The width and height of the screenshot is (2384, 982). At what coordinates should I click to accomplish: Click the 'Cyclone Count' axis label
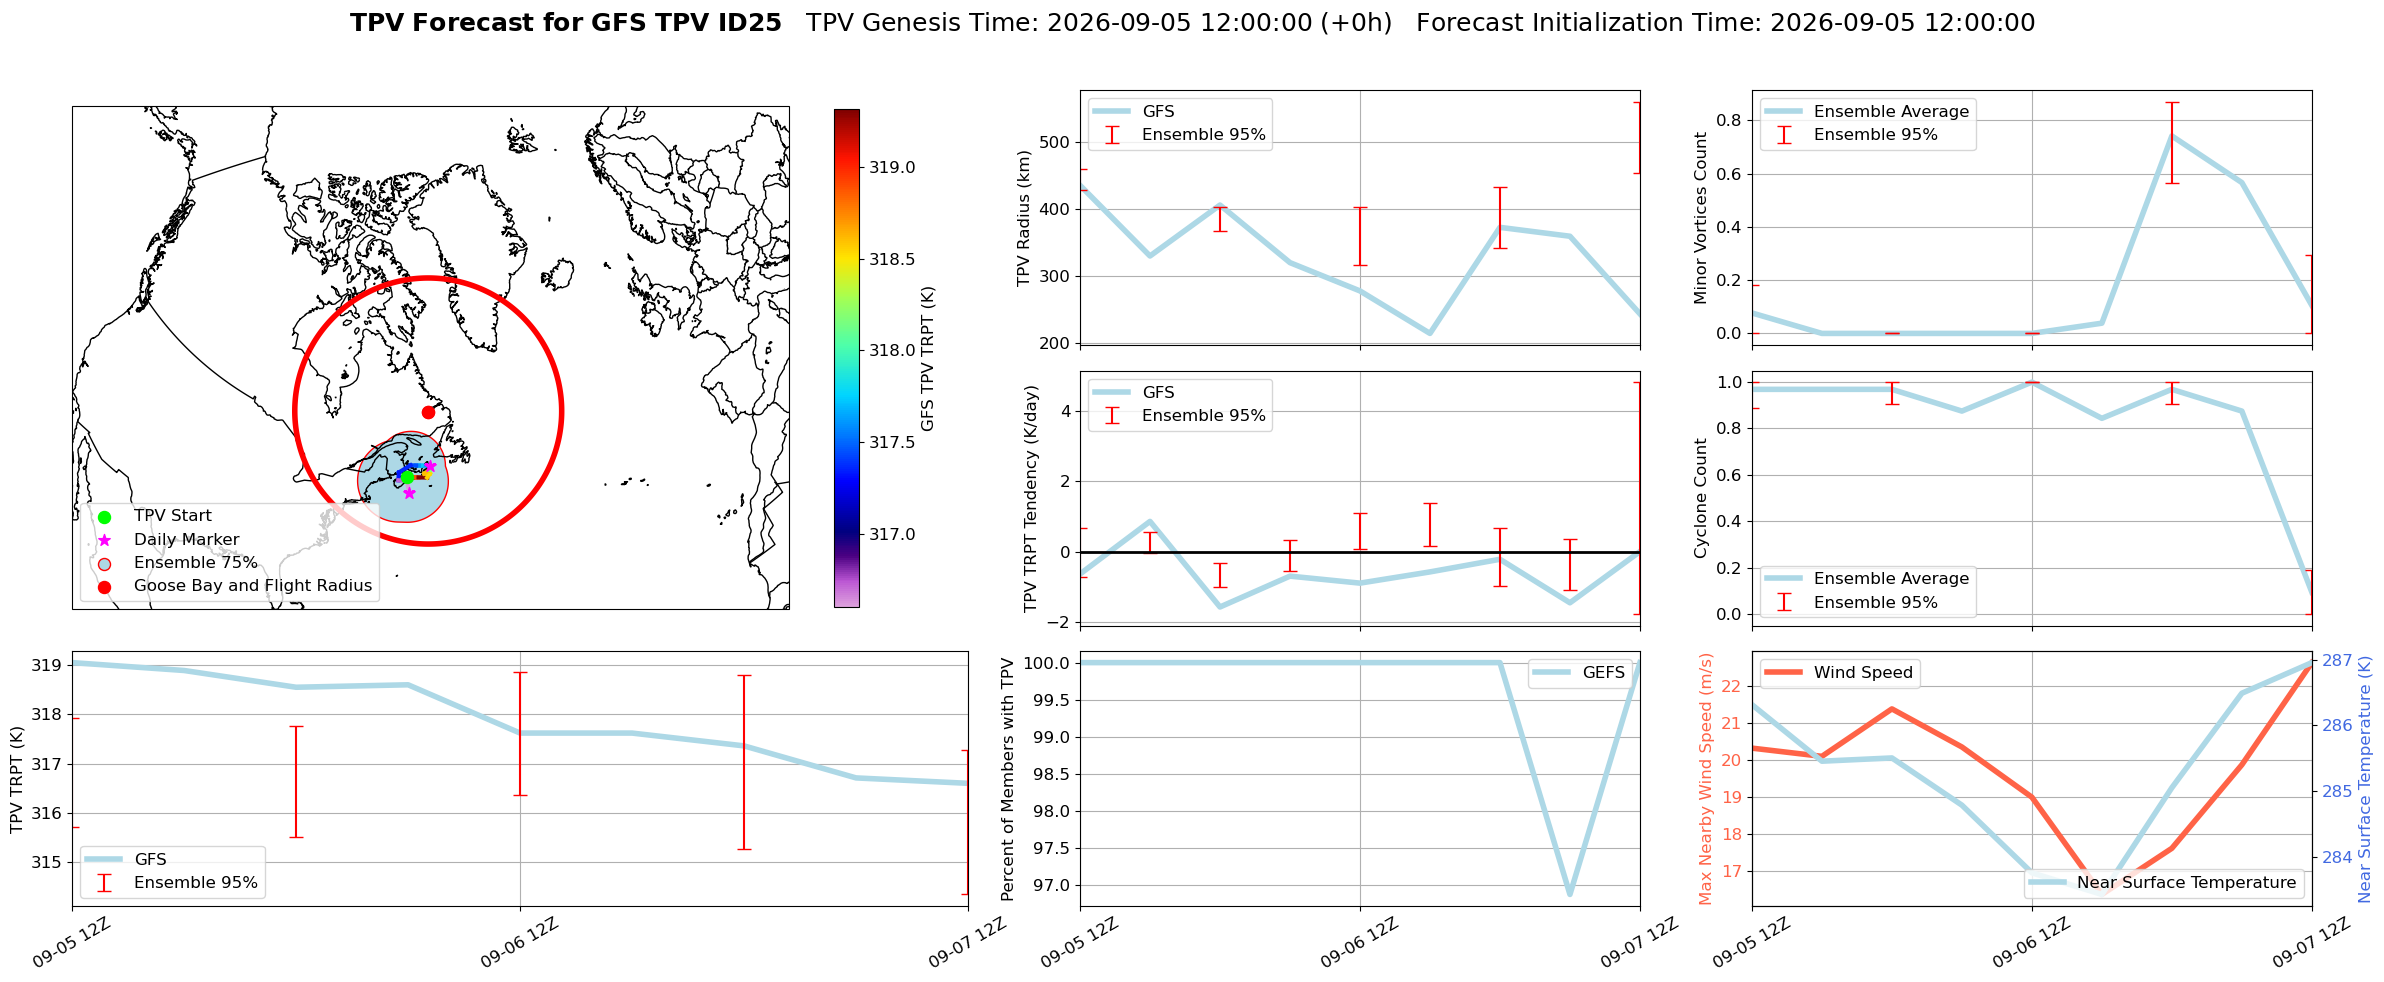[1701, 498]
